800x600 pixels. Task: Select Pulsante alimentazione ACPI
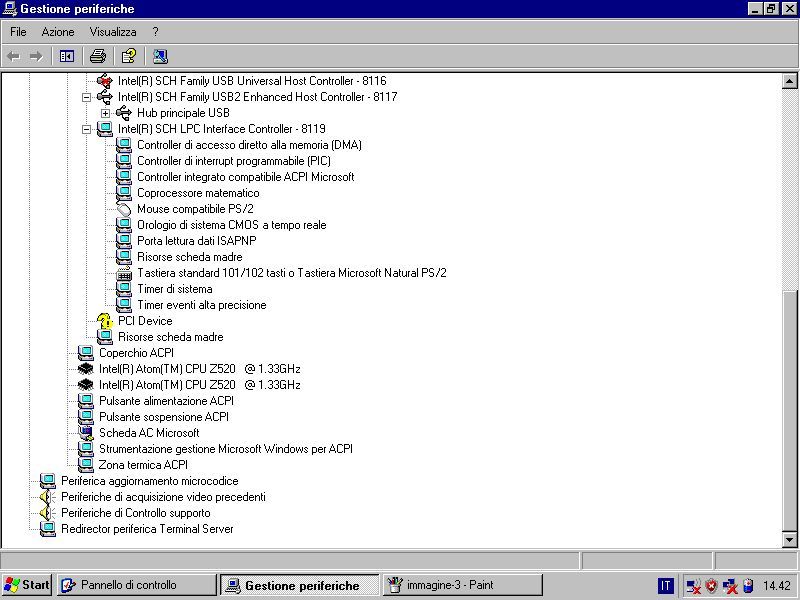pyautogui.click(x=166, y=401)
